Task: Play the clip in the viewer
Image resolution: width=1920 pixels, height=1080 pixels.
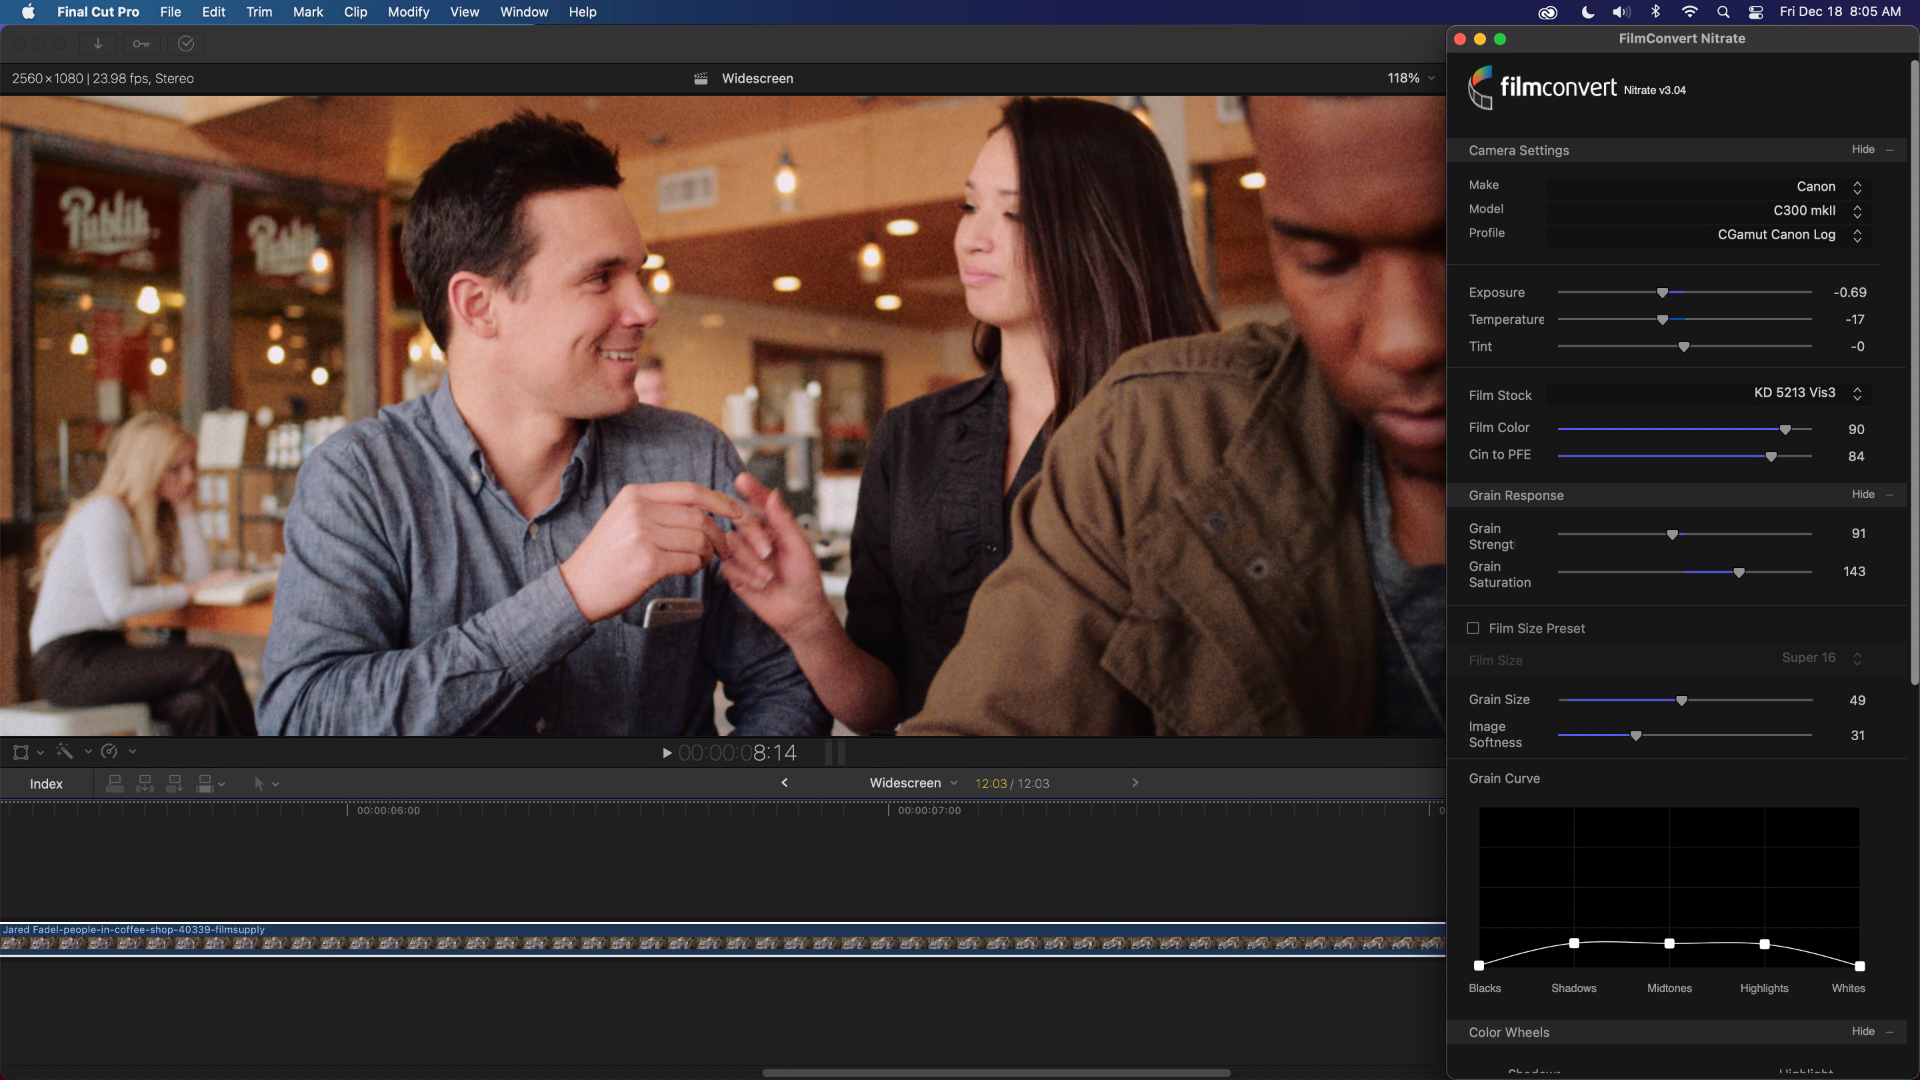Action: [x=667, y=753]
